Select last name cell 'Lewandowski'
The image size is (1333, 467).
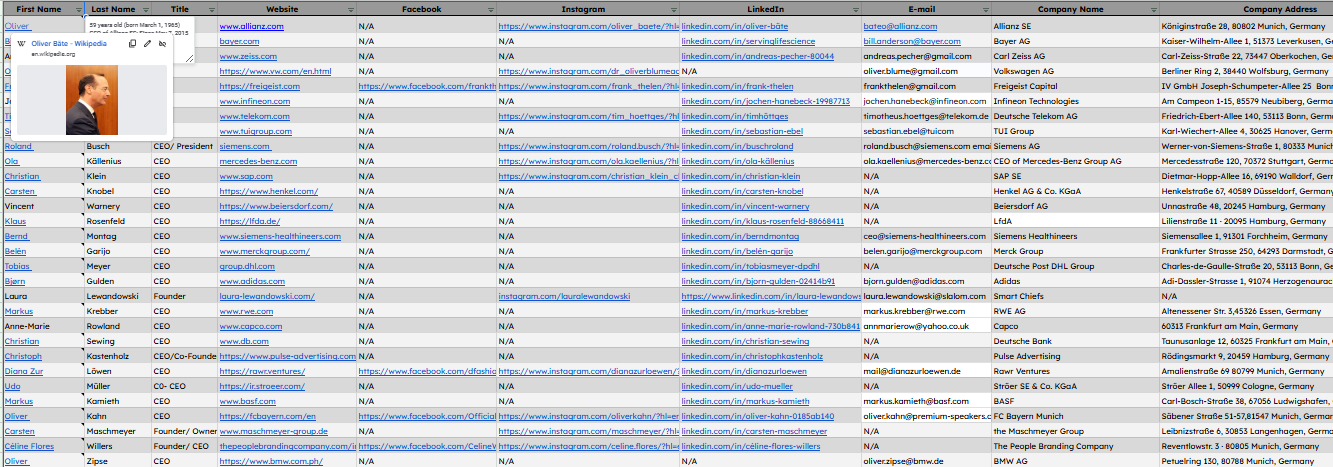(x=118, y=296)
